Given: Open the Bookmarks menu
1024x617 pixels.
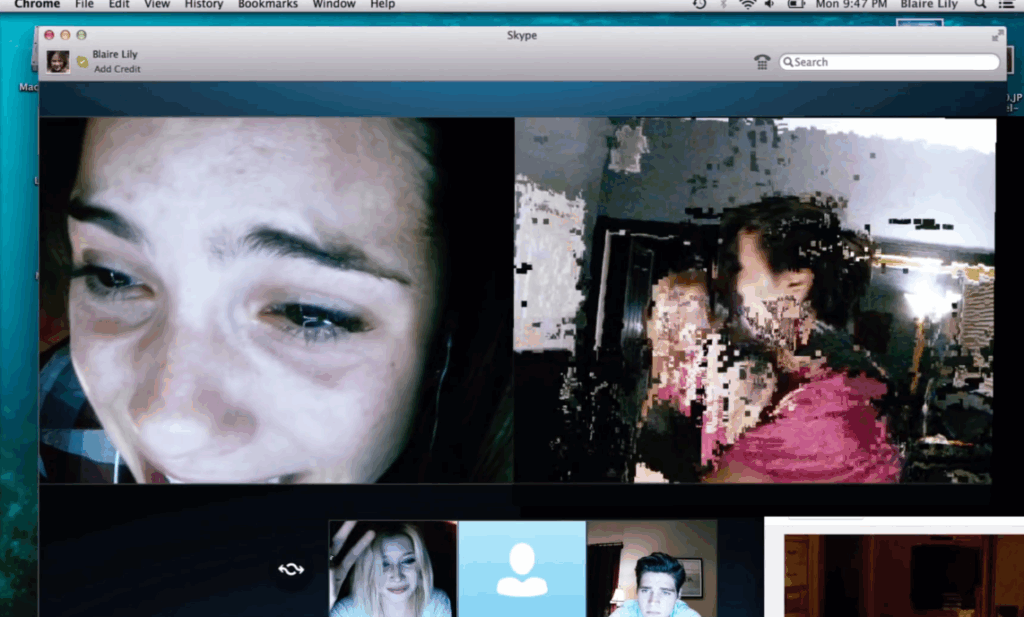Looking at the screenshot, I should click(265, 5).
